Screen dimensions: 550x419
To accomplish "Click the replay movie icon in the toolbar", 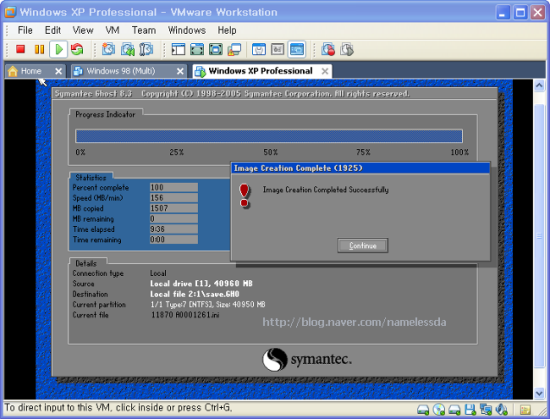I will (x=347, y=49).
